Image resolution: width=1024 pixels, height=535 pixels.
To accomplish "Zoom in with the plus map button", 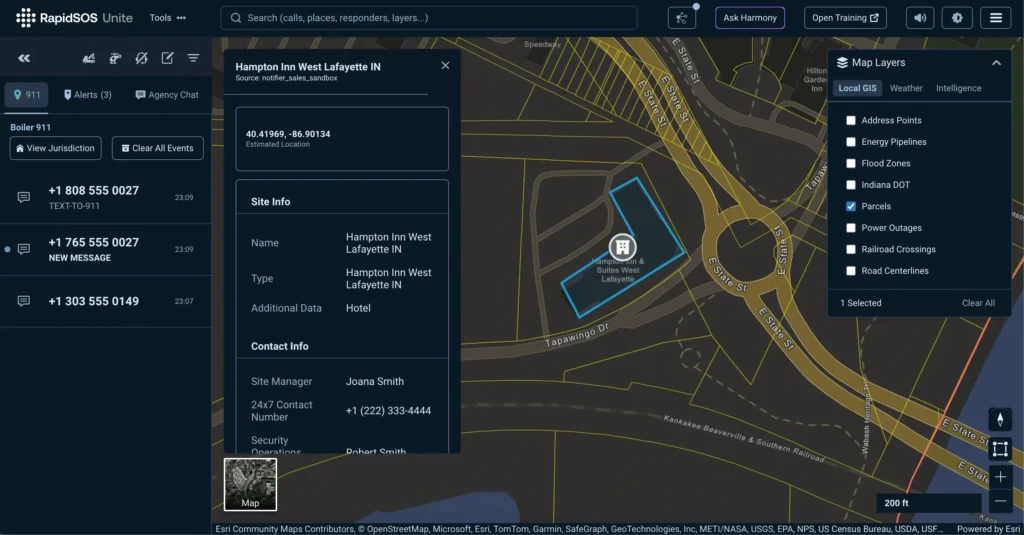I will [x=1000, y=477].
